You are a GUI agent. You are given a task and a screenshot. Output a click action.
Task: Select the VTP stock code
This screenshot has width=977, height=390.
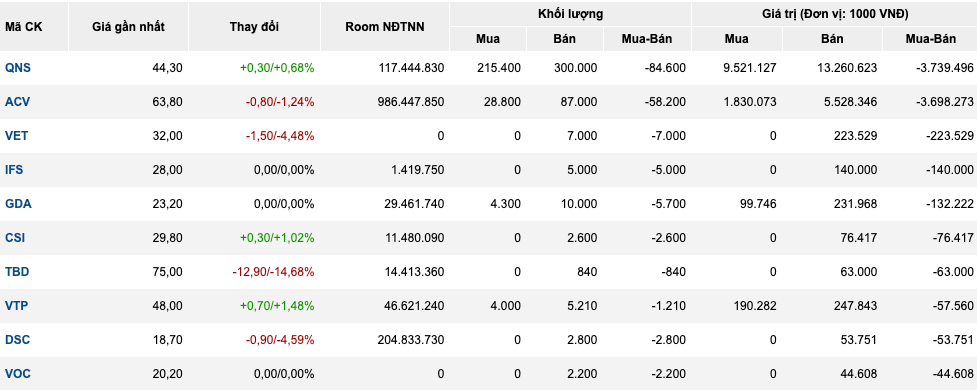pos(16,306)
